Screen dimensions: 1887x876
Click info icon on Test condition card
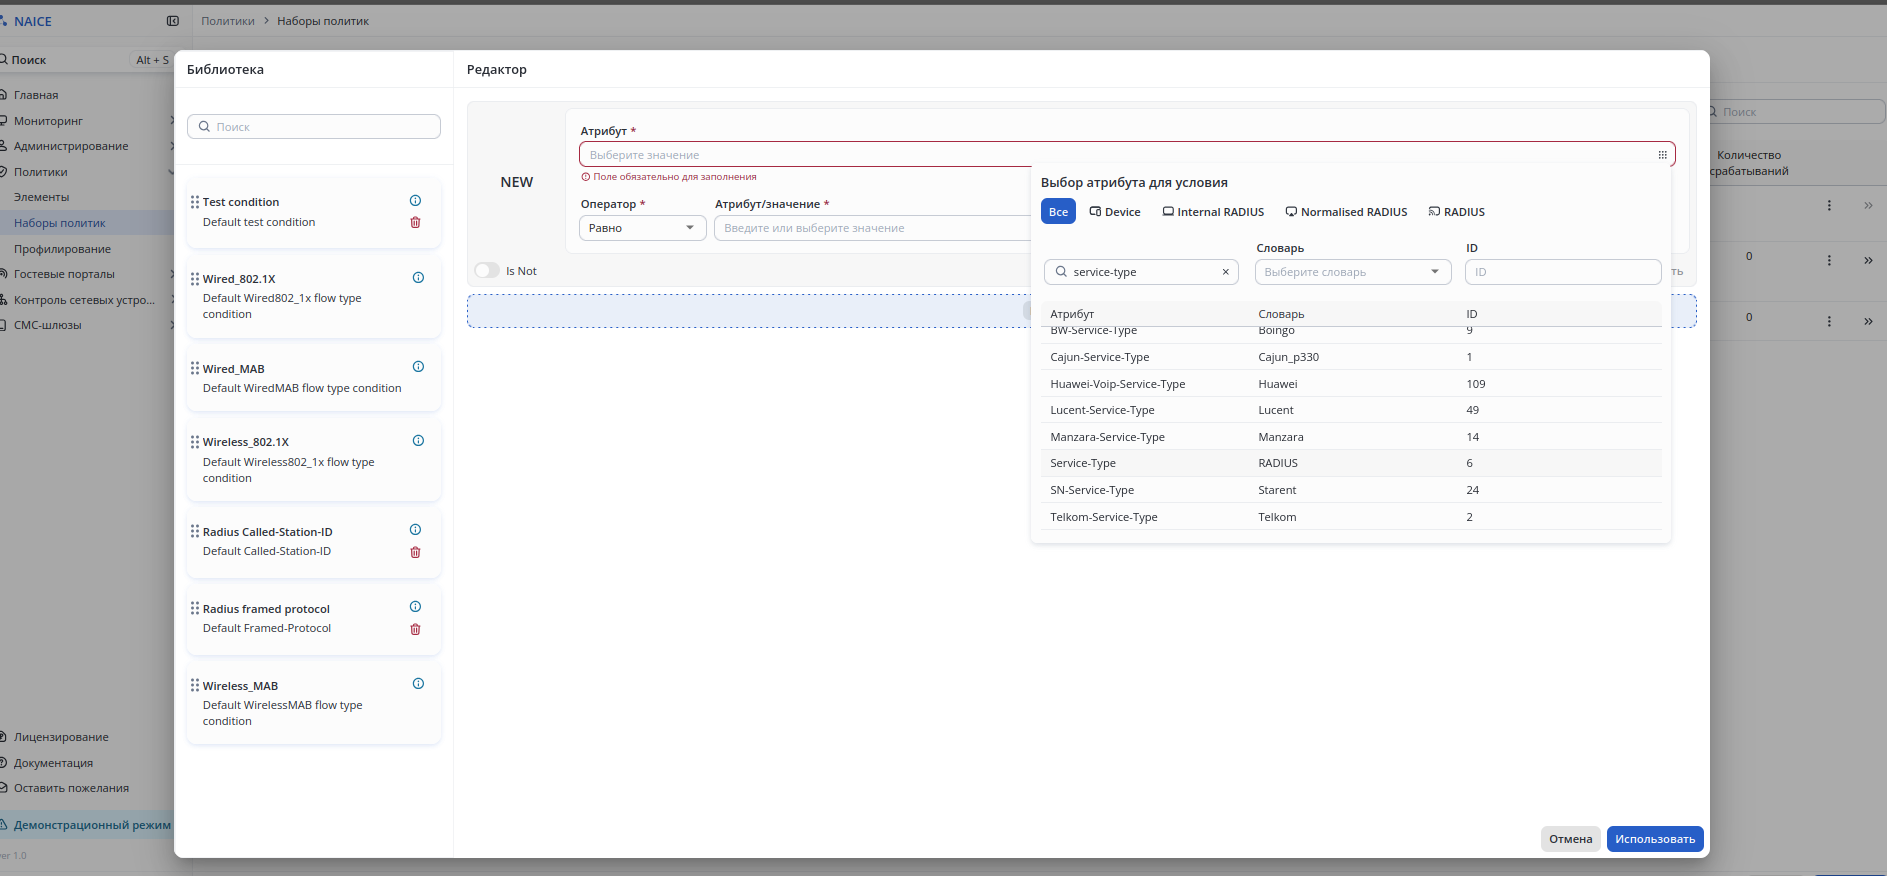[415, 201]
